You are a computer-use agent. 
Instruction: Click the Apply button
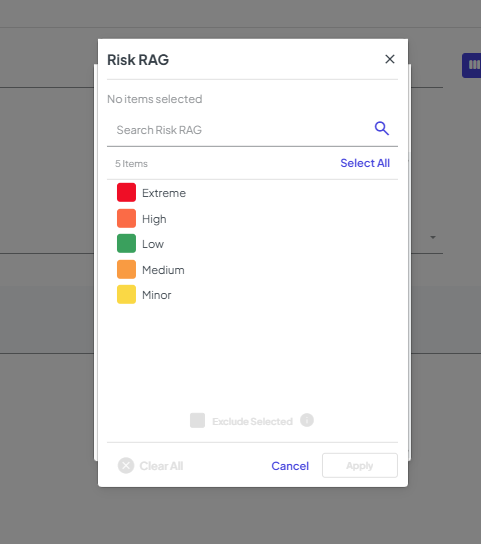pos(360,465)
